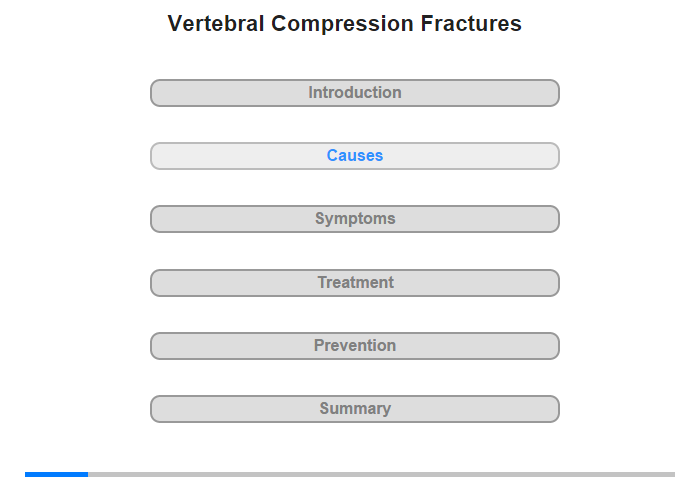Go to the Symptoms section
This screenshot has height=480, width=700.
click(354, 219)
